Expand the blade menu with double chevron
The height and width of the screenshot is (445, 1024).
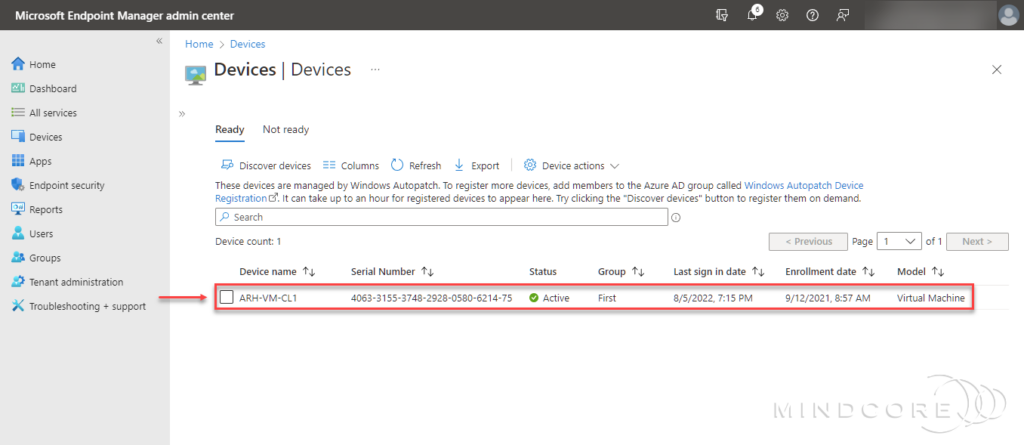[x=182, y=114]
